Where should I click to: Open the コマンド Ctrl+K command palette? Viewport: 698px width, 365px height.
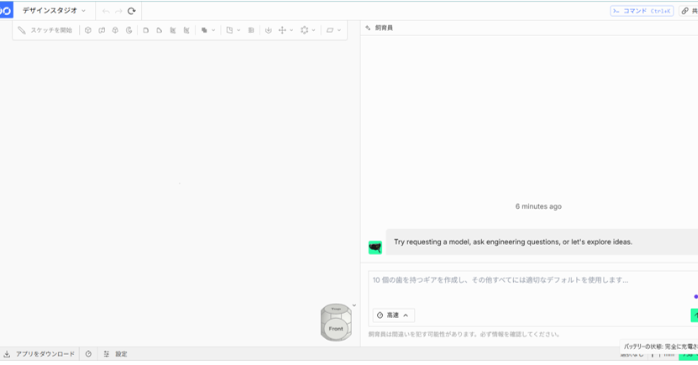click(x=641, y=11)
